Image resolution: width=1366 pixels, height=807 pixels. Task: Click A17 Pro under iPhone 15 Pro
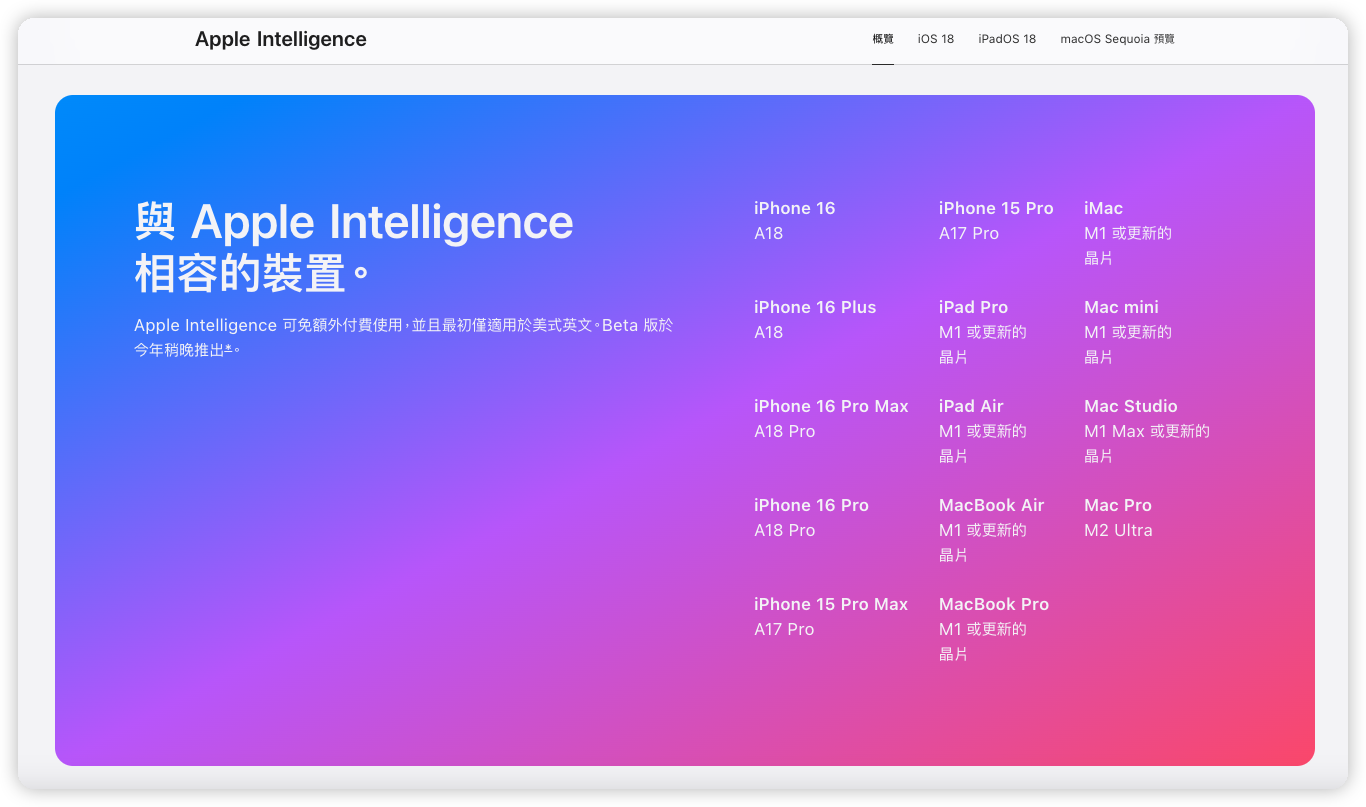(x=969, y=233)
